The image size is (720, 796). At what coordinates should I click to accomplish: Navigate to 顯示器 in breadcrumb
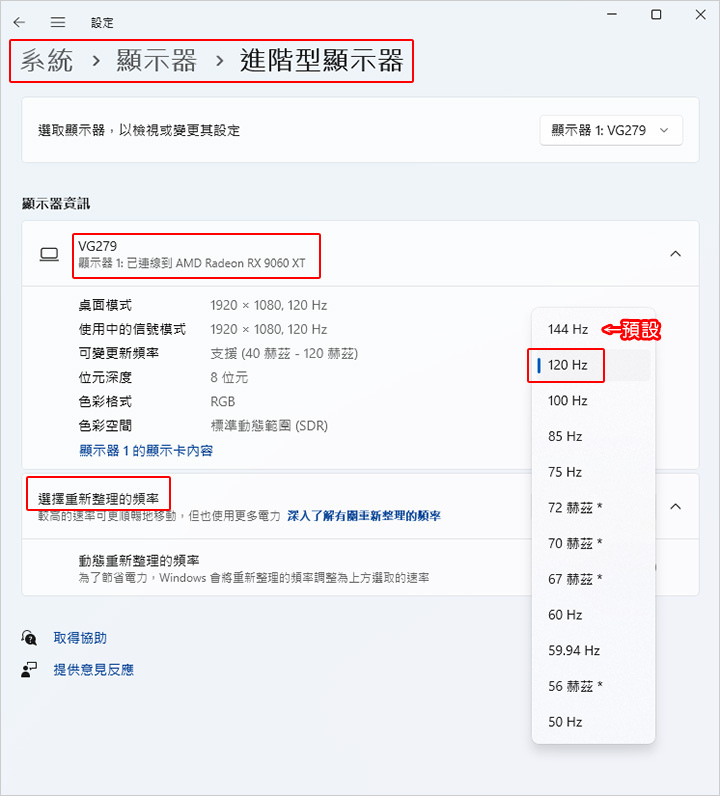click(x=156, y=60)
